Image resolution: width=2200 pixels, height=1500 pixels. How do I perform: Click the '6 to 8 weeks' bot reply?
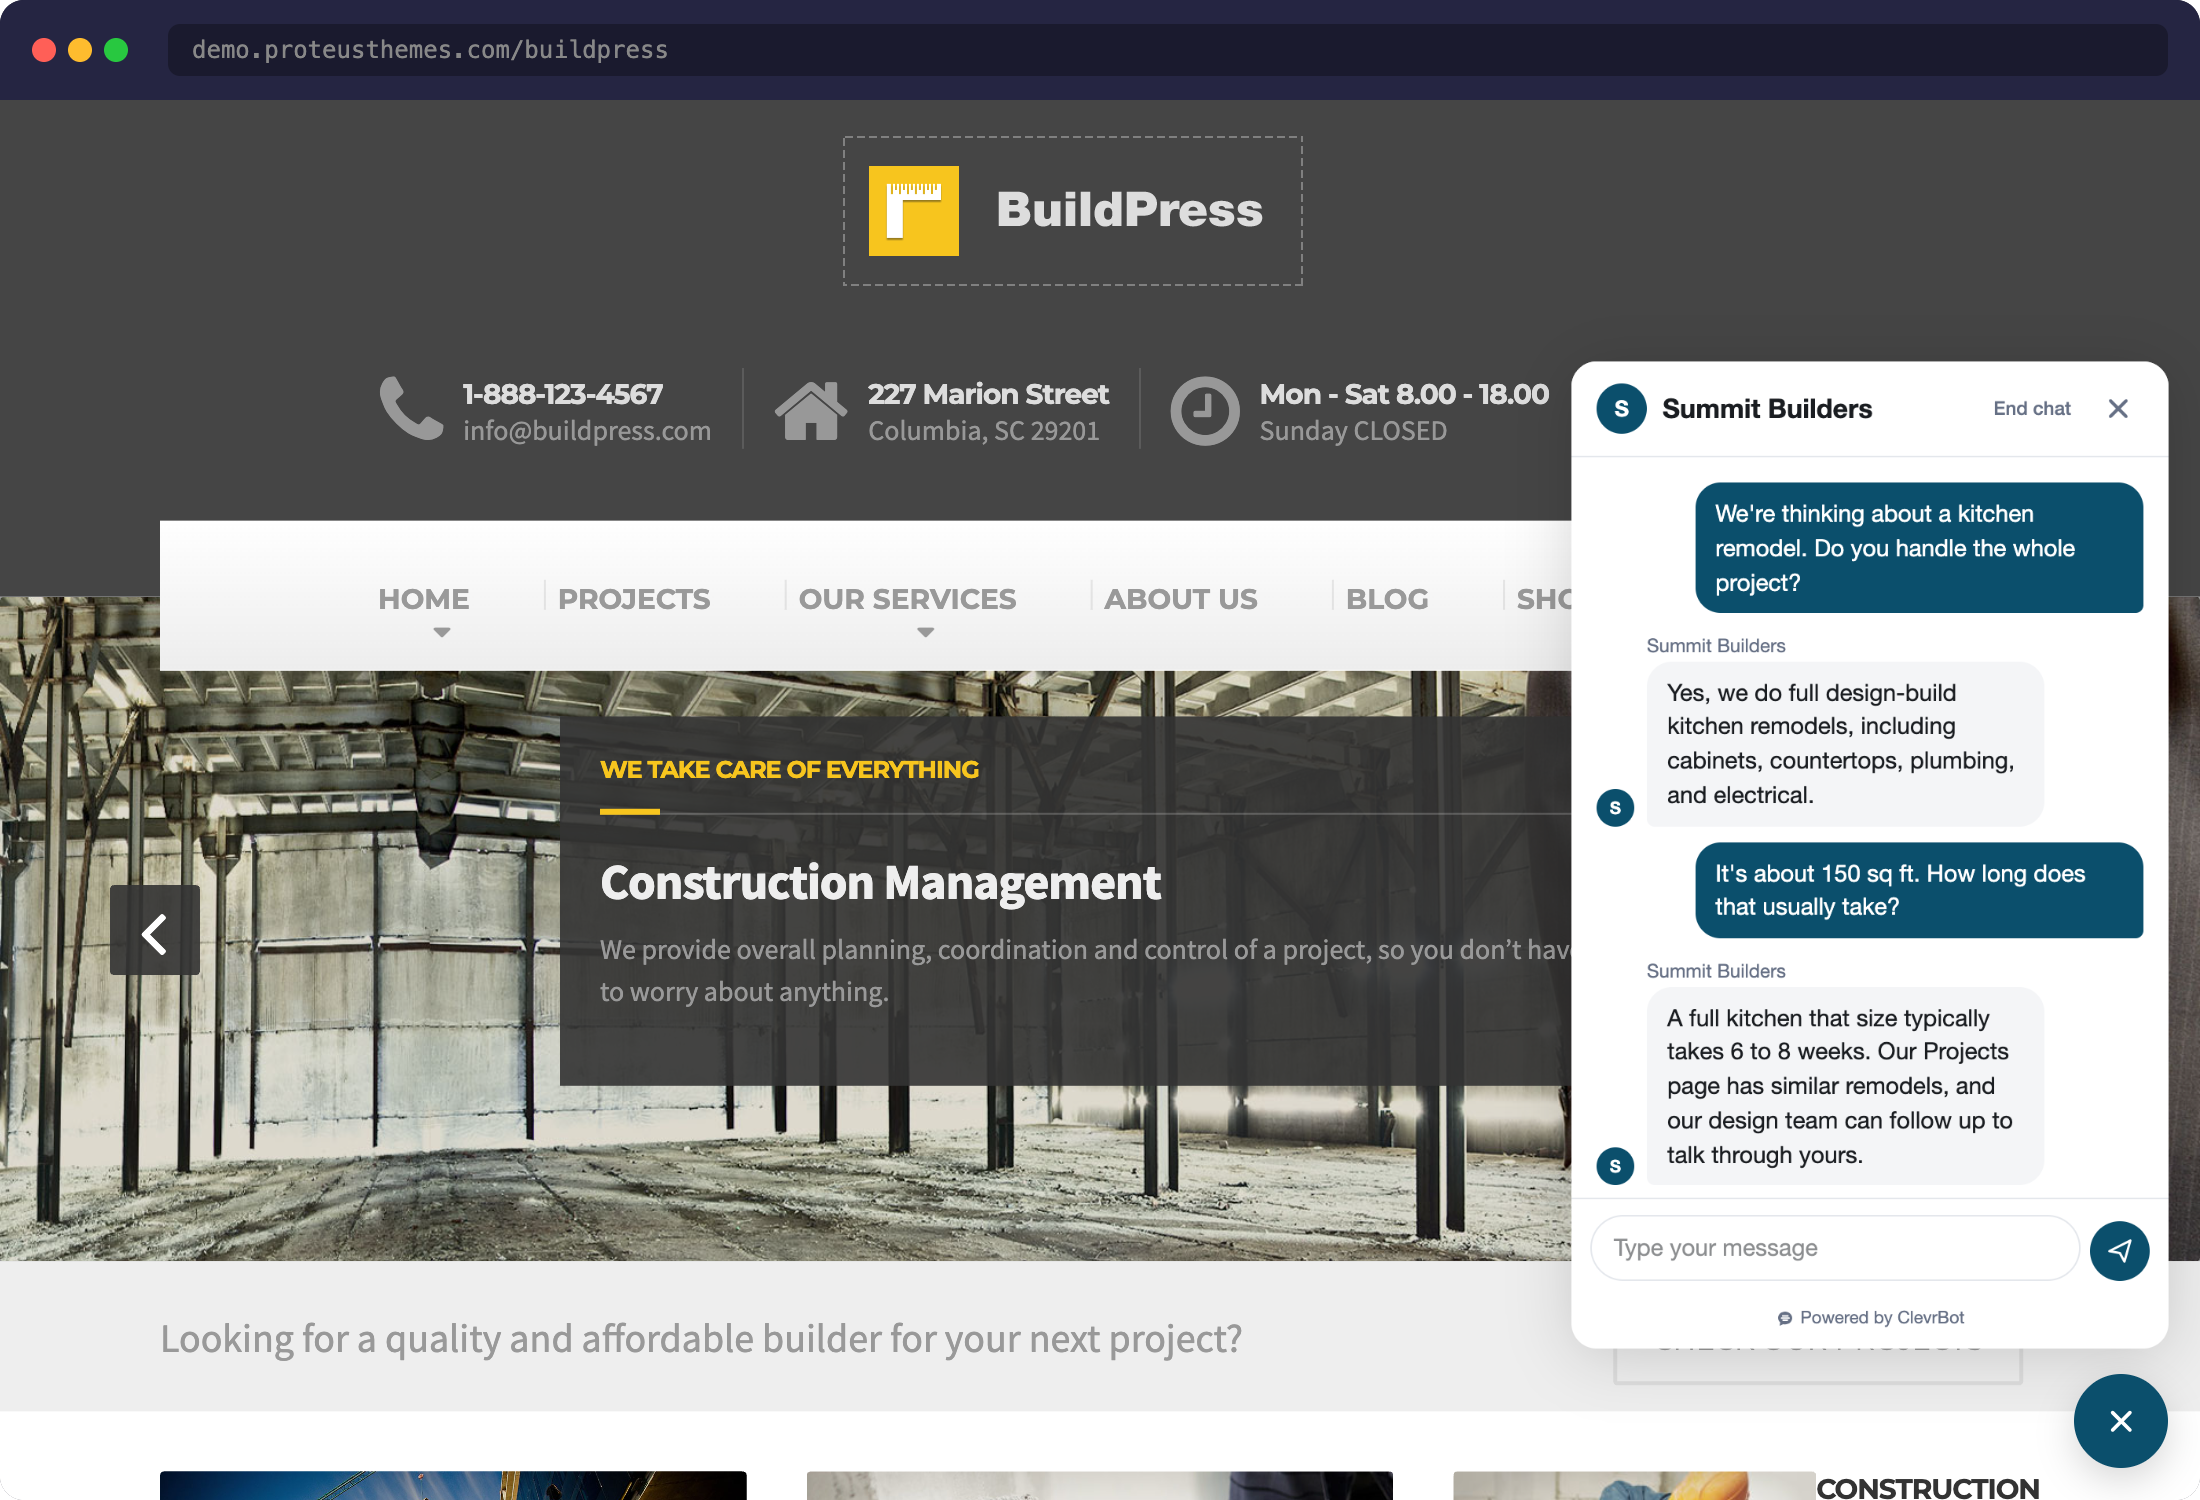(x=1845, y=1086)
